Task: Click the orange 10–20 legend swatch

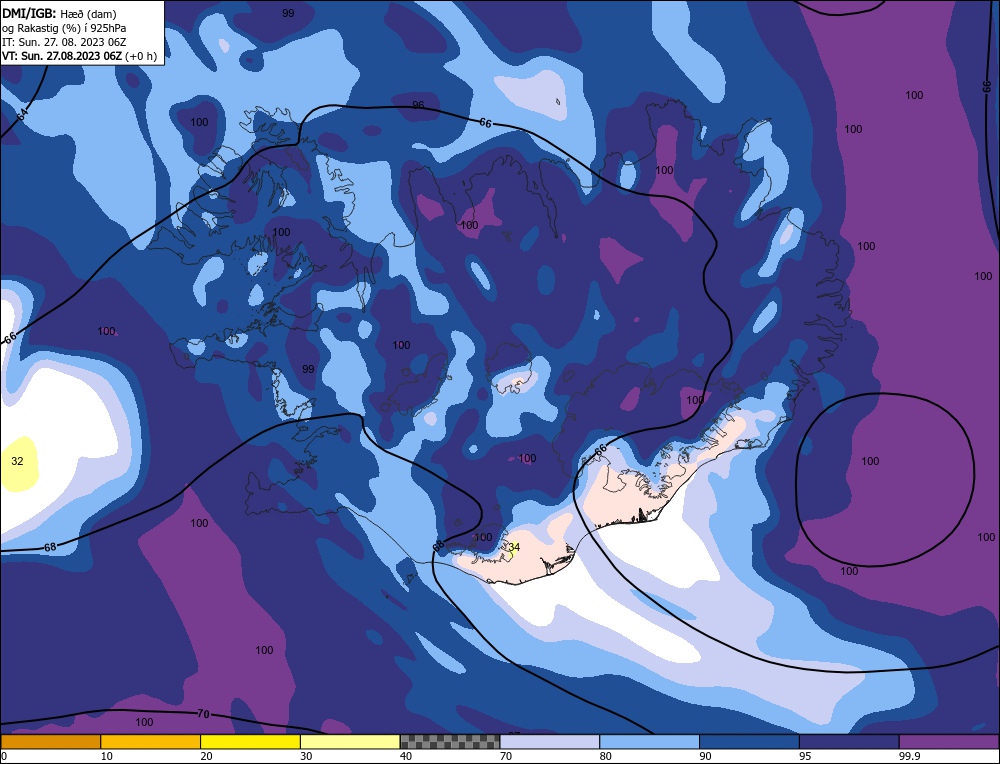Action: tap(151, 742)
